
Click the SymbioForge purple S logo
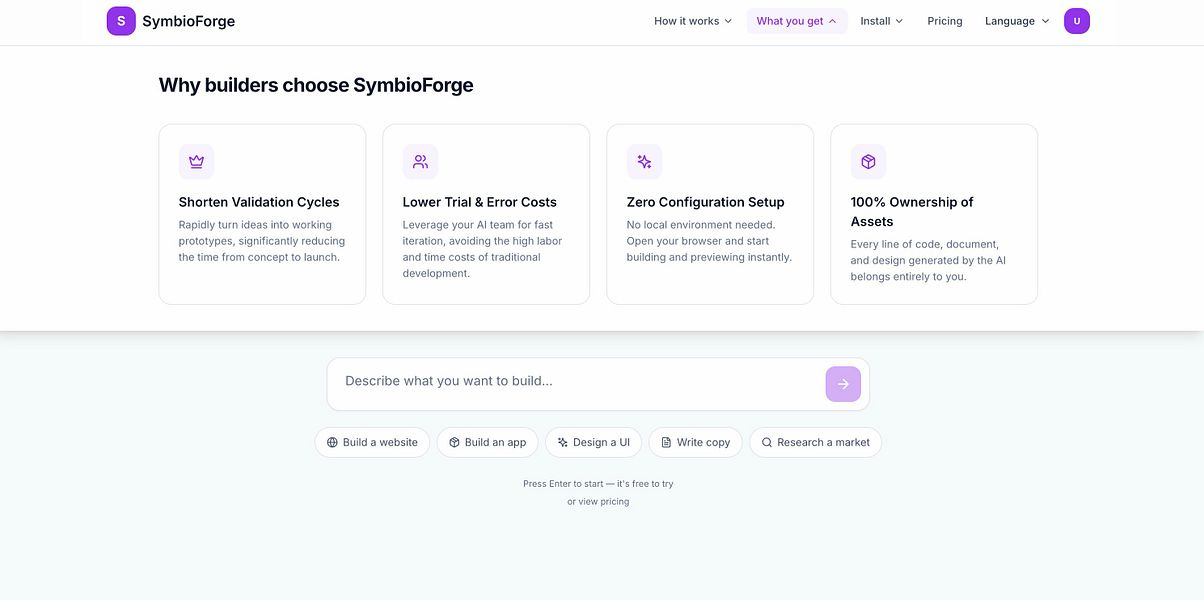[121, 21]
